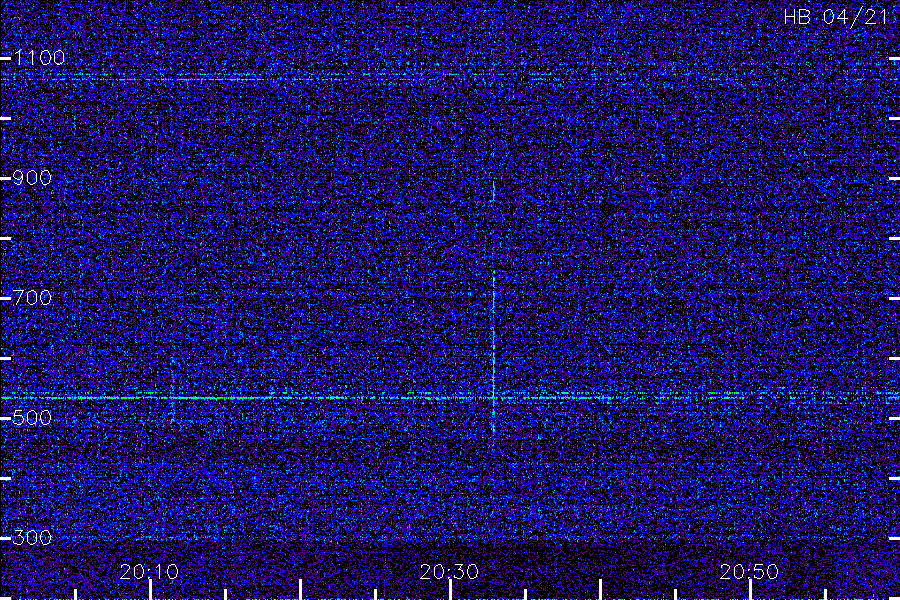Click the 900 frequency axis label

(32, 177)
